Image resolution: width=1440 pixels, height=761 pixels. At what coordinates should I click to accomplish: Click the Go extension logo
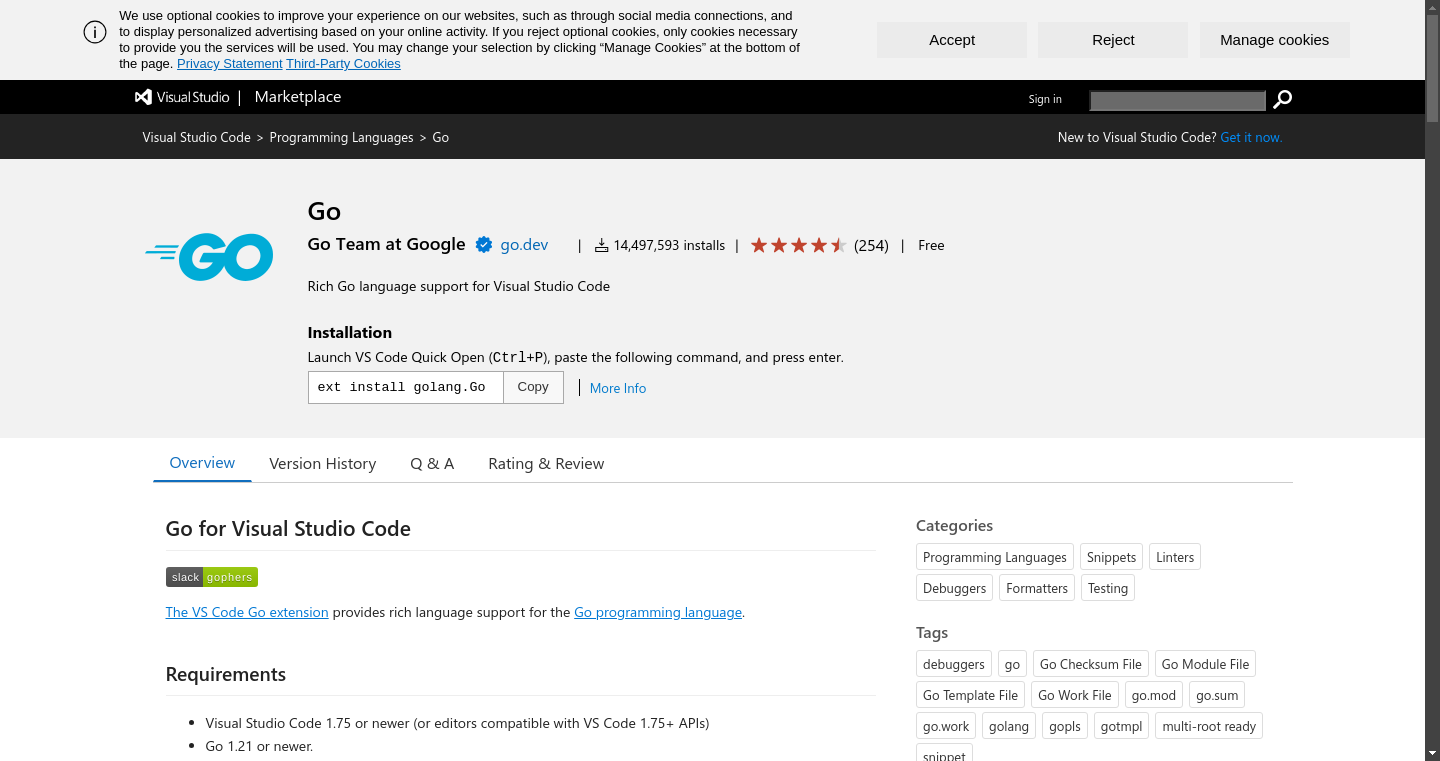(209, 257)
